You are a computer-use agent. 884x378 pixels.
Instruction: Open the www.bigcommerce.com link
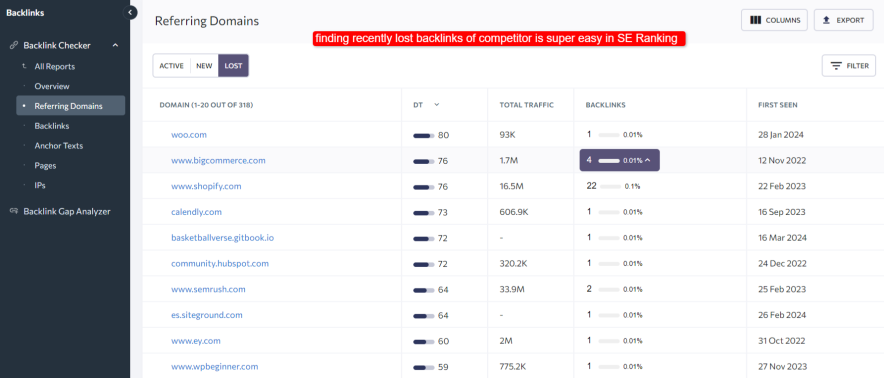coord(218,160)
